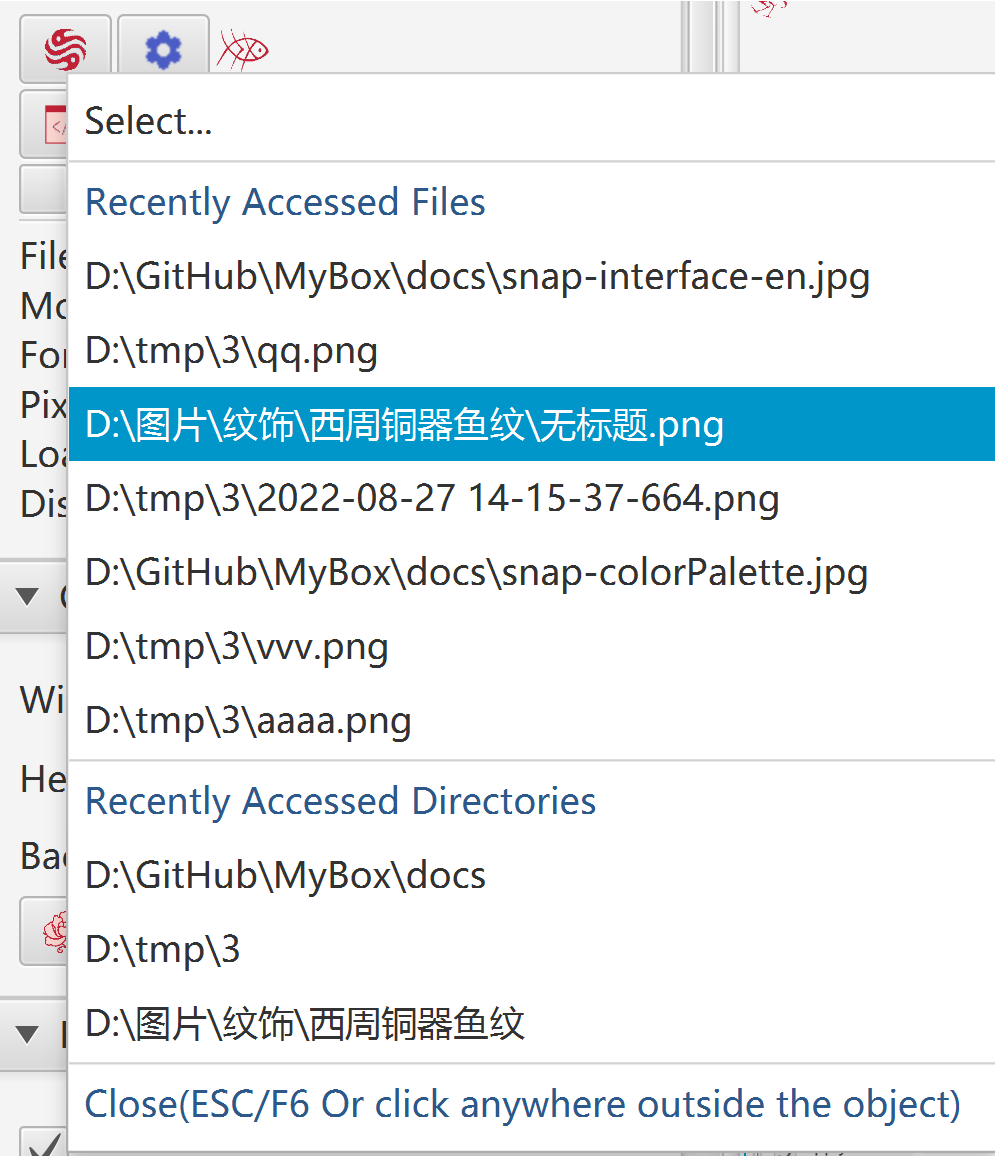The height and width of the screenshot is (1157, 995).
Task: Toggle the checkbox at bottom left
Action: 43,1142
